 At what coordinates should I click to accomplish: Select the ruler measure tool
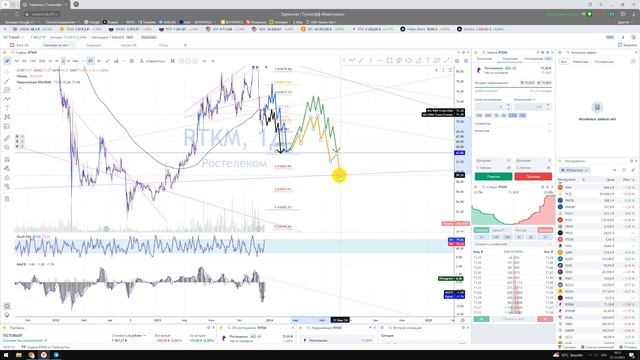click(x=7, y=139)
